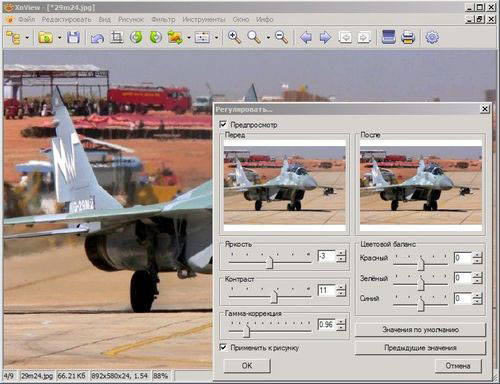Click the Перед preview thumbnail
The height and width of the screenshot is (384, 500).
coord(285,185)
